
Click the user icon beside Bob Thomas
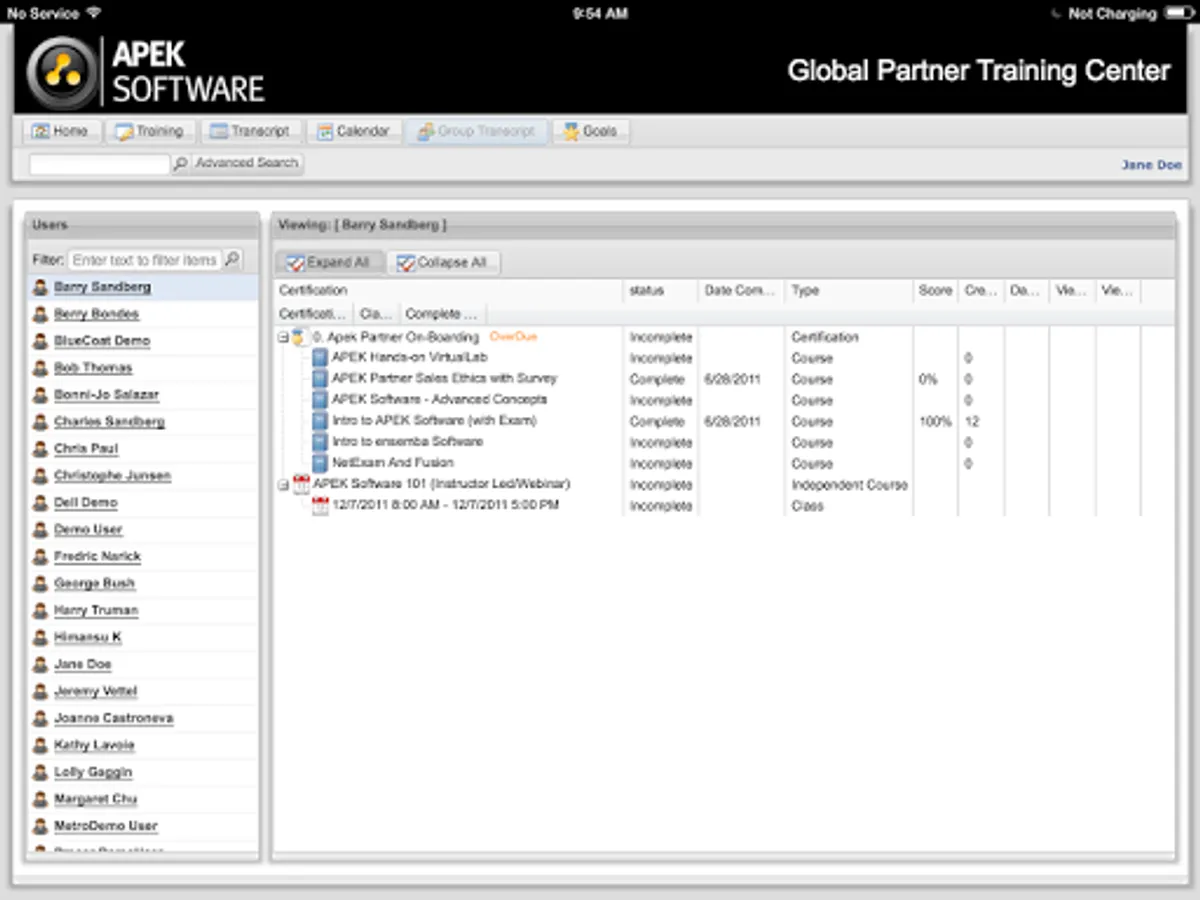(40, 368)
